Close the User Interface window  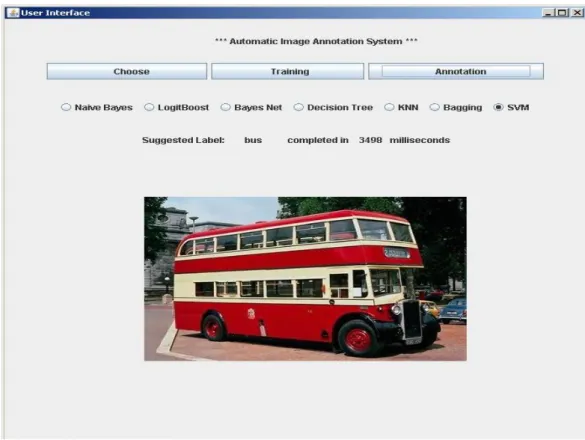point(577,13)
